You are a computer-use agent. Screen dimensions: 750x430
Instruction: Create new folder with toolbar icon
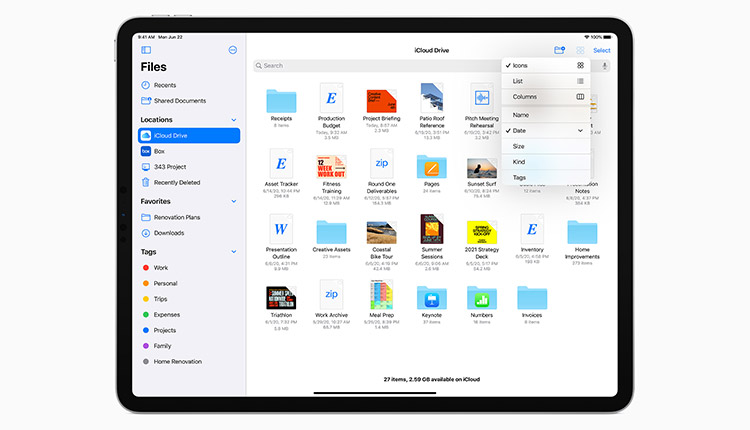559,50
